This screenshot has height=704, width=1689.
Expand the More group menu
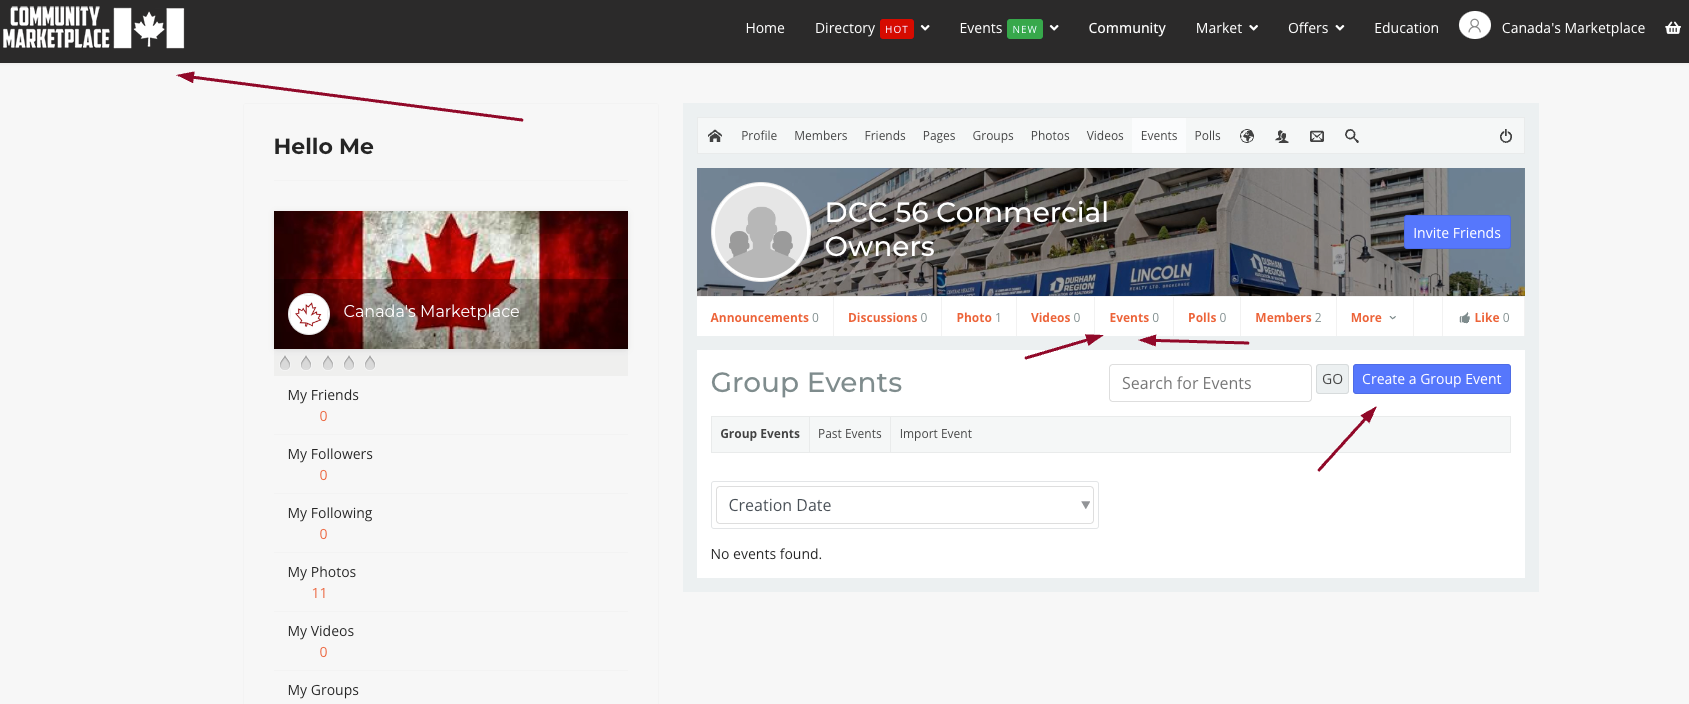coord(1373,318)
